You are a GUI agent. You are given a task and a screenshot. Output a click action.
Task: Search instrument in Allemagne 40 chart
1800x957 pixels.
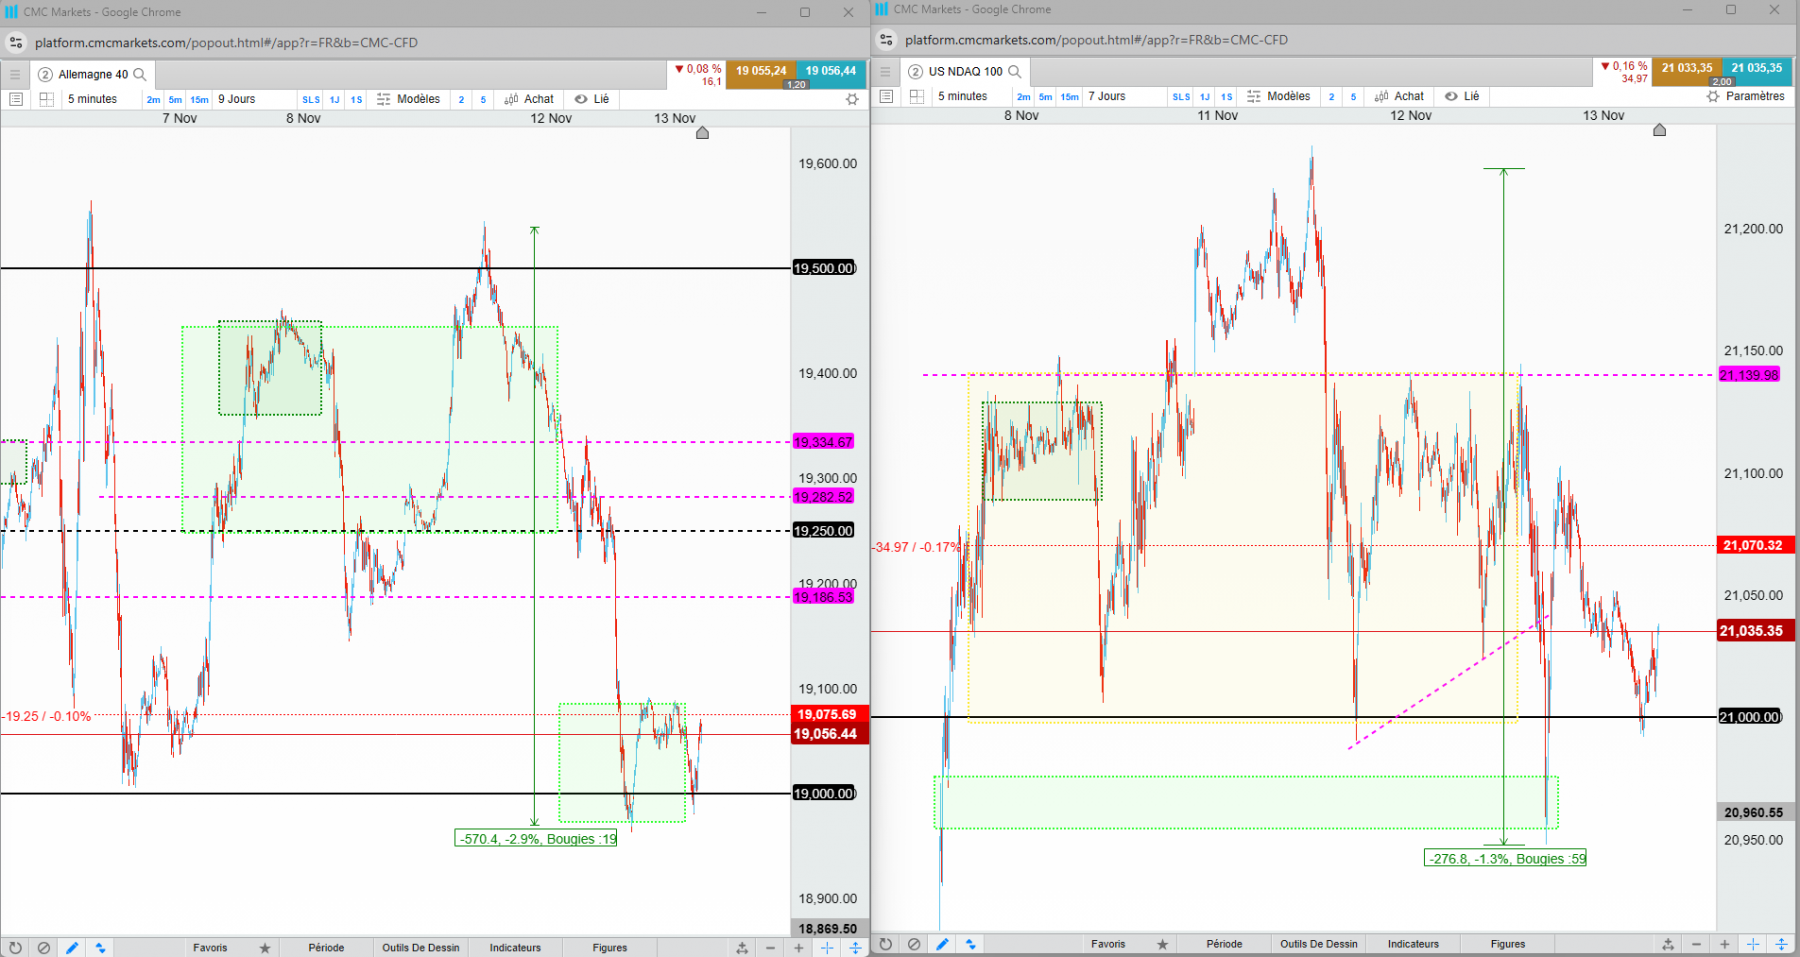coord(140,74)
